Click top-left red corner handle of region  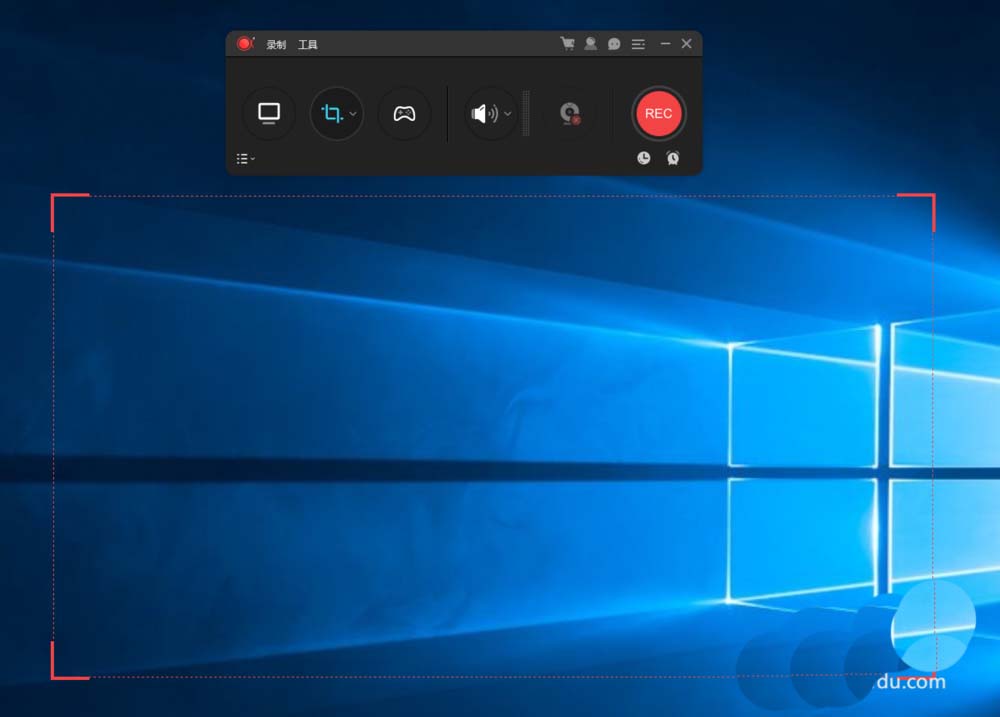point(70,212)
